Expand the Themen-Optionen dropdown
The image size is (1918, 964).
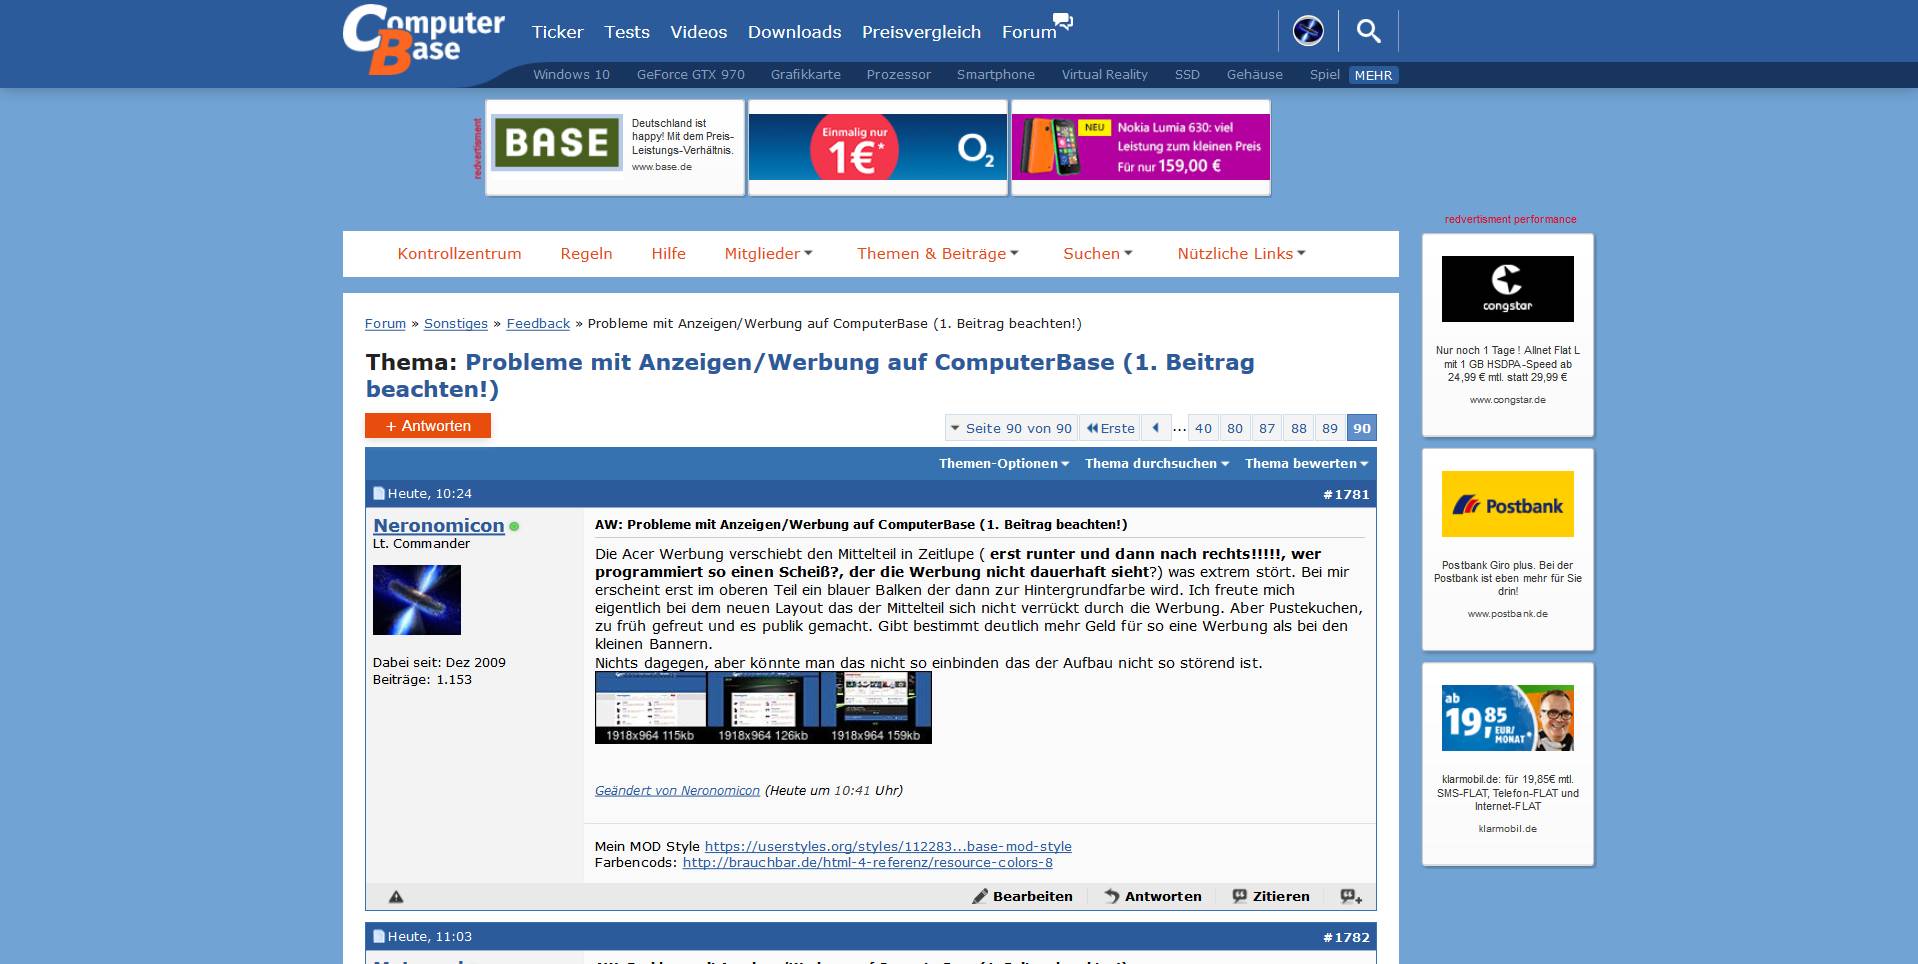pos(1003,464)
